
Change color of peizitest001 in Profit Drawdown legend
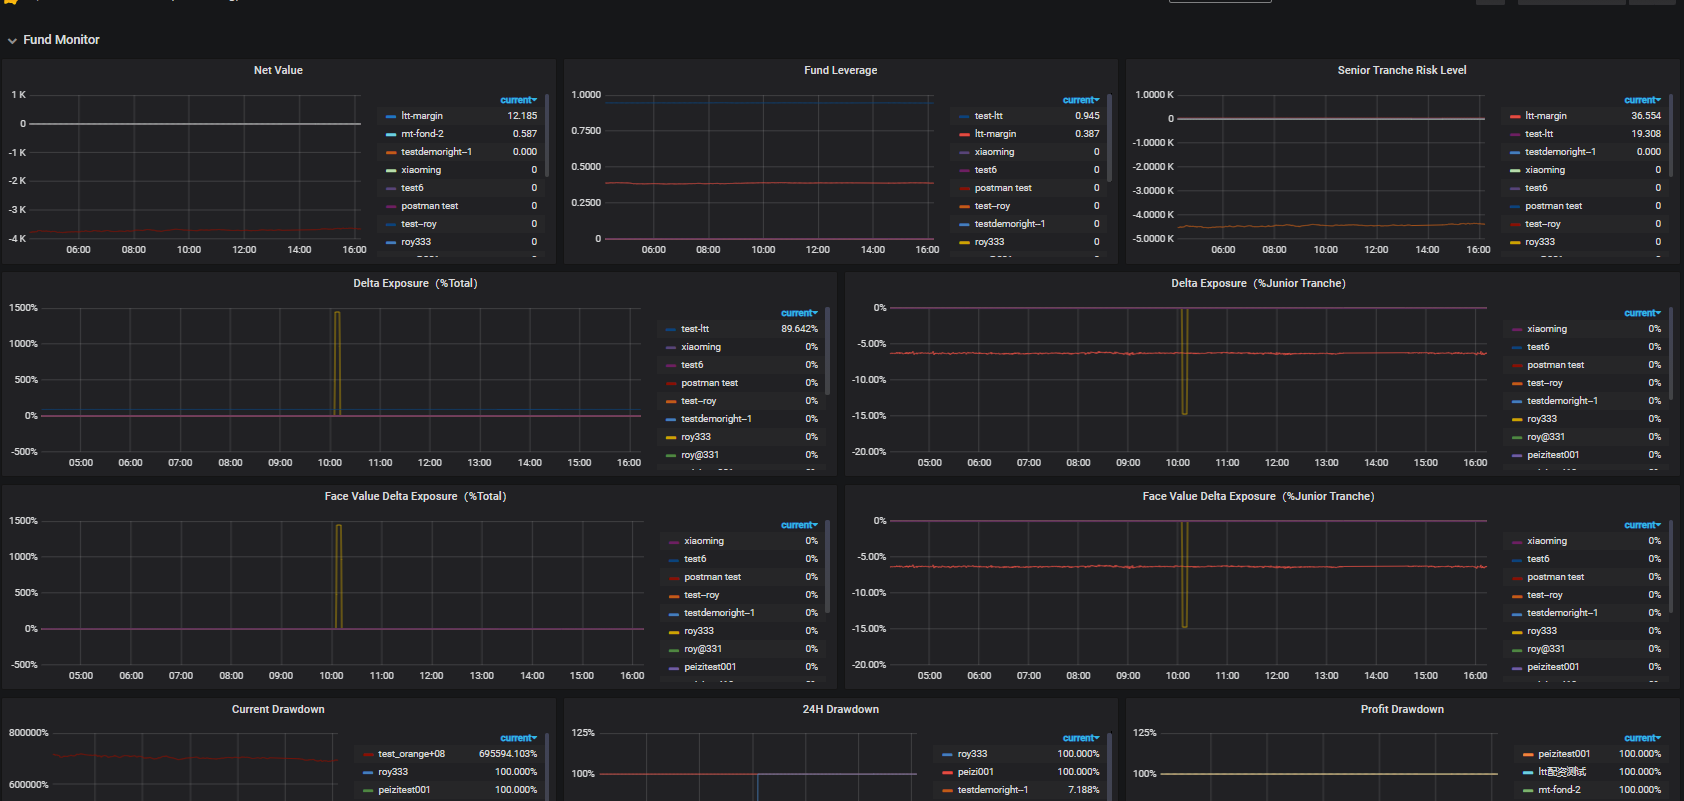point(1528,755)
